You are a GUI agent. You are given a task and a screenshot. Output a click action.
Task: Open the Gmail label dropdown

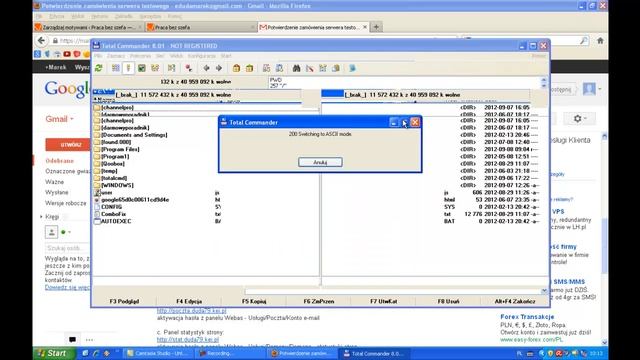pyautogui.click(x=60, y=119)
